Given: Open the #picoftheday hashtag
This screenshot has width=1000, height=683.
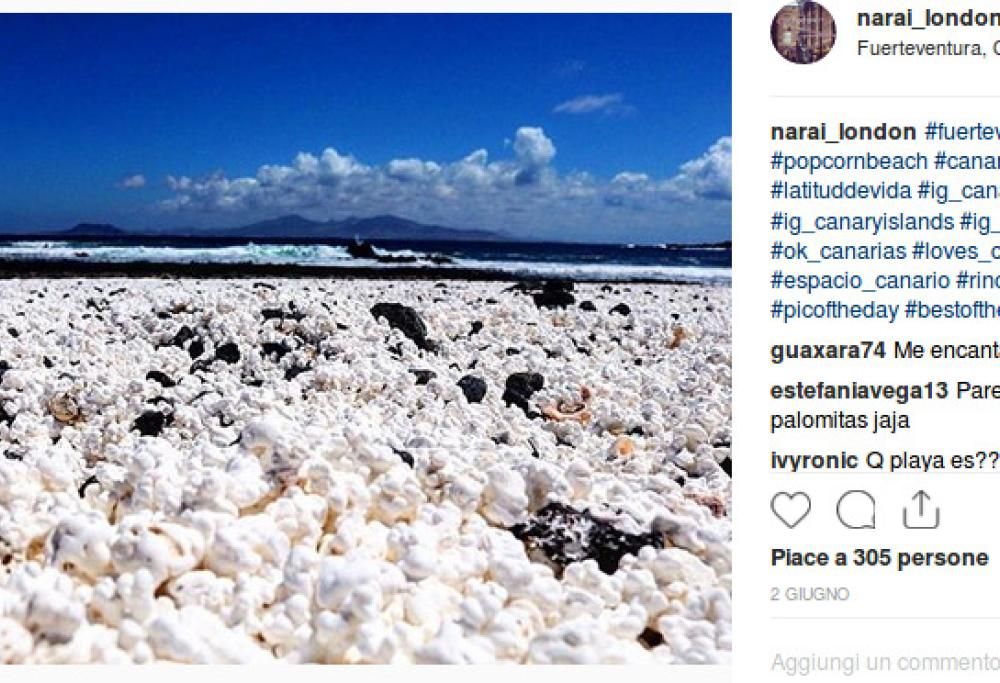Looking at the screenshot, I should tap(834, 310).
